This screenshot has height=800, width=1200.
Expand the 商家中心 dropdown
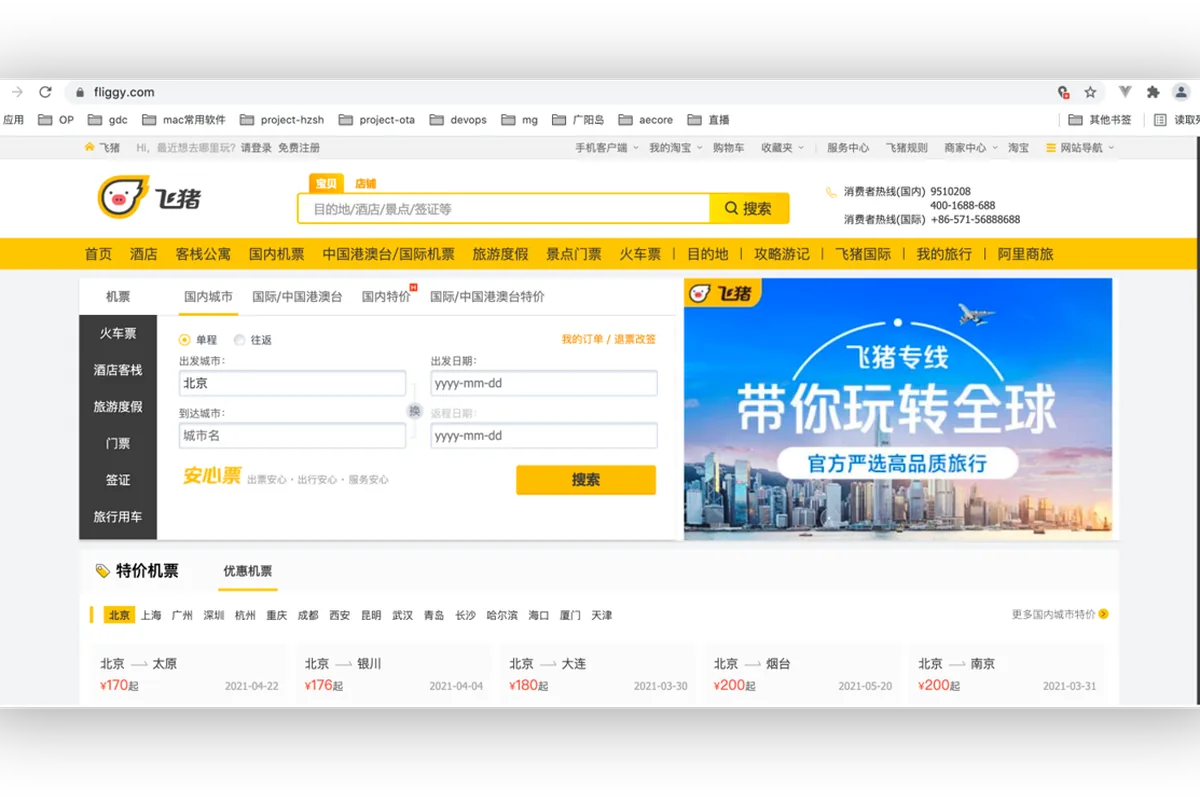click(970, 147)
